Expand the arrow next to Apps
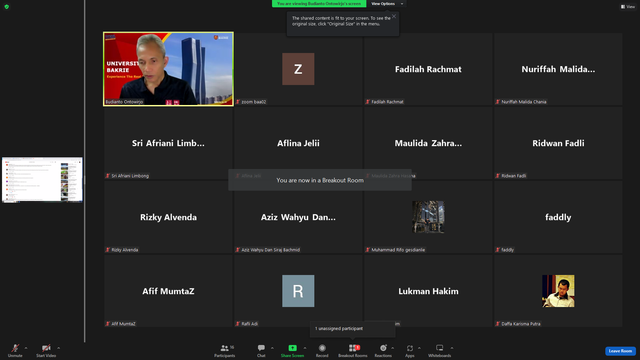 click(419, 348)
